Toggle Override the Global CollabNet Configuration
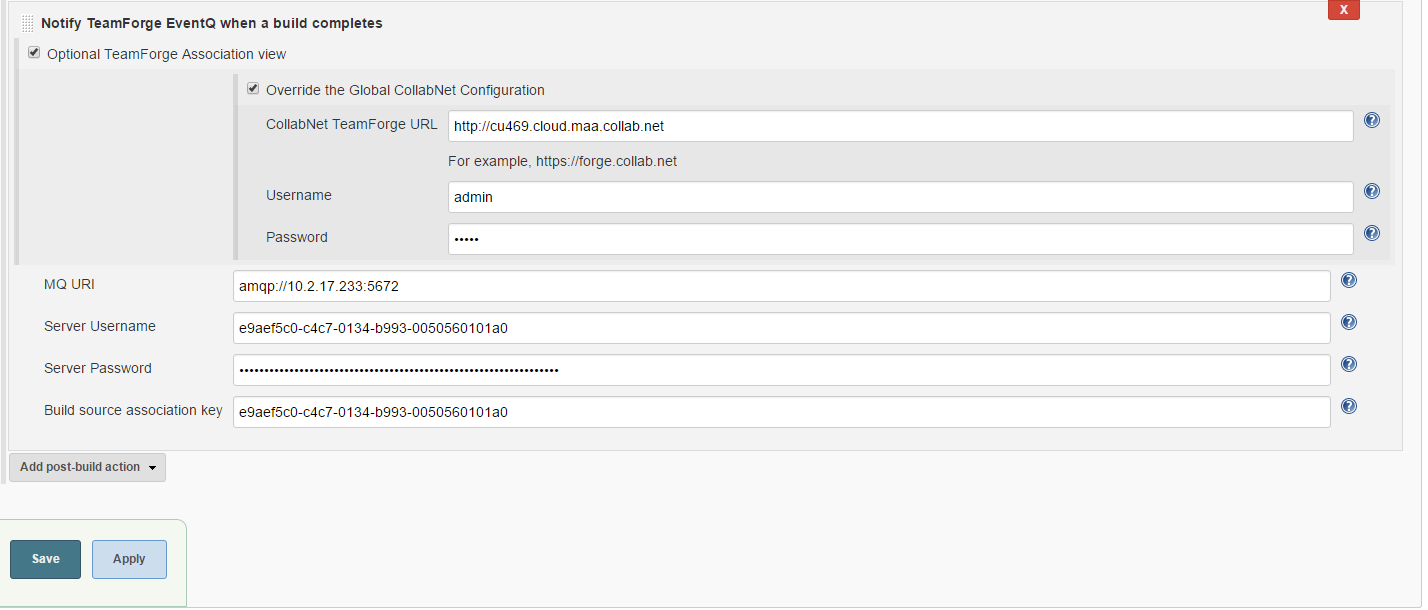Screen dimensions: 1428x610 [x=253, y=89]
